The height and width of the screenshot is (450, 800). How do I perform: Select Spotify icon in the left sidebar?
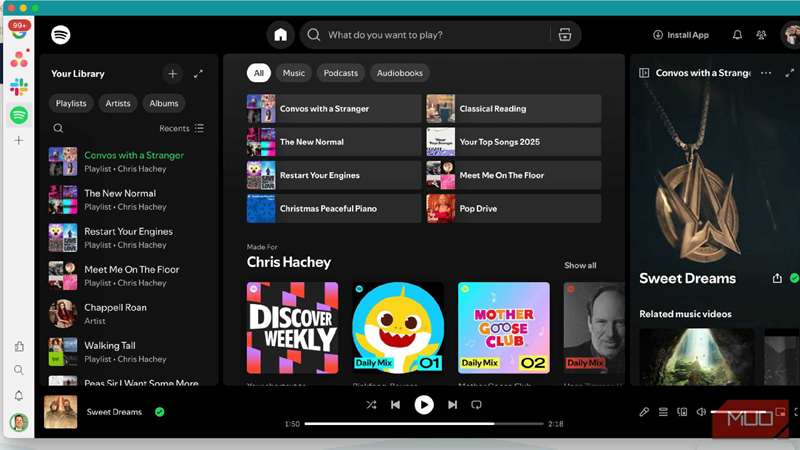pos(19,115)
